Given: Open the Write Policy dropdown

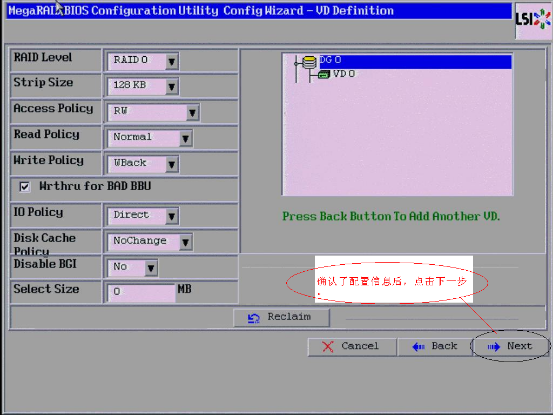Looking at the screenshot, I should click(x=143, y=164).
